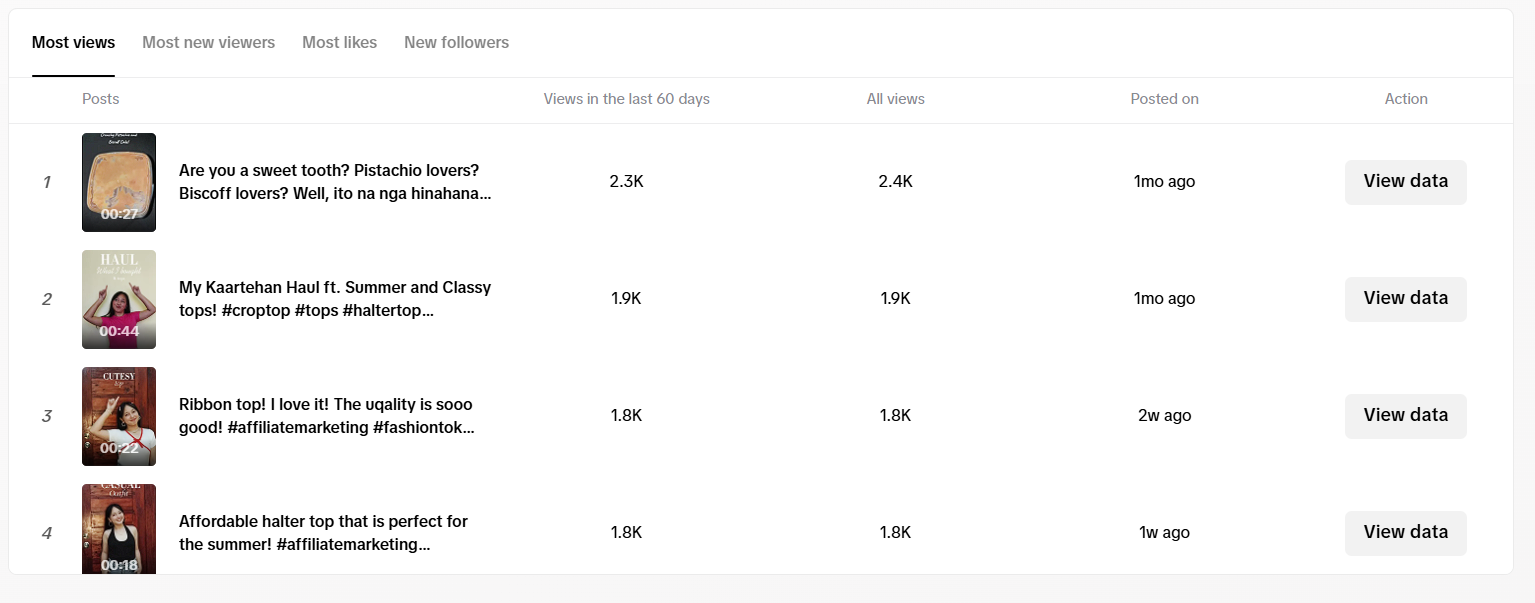Click the 'Are you a sweet tooth?' post title
Image resolution: width=1535 pixels, height=603 pixels.
[334, 182]
